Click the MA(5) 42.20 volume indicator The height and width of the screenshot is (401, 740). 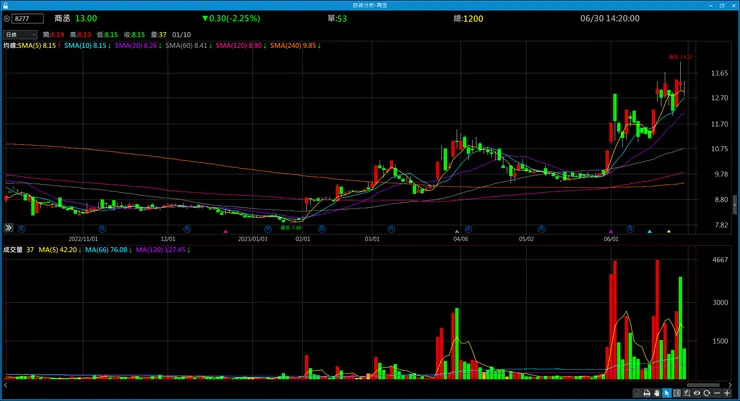tap(60, 250)
